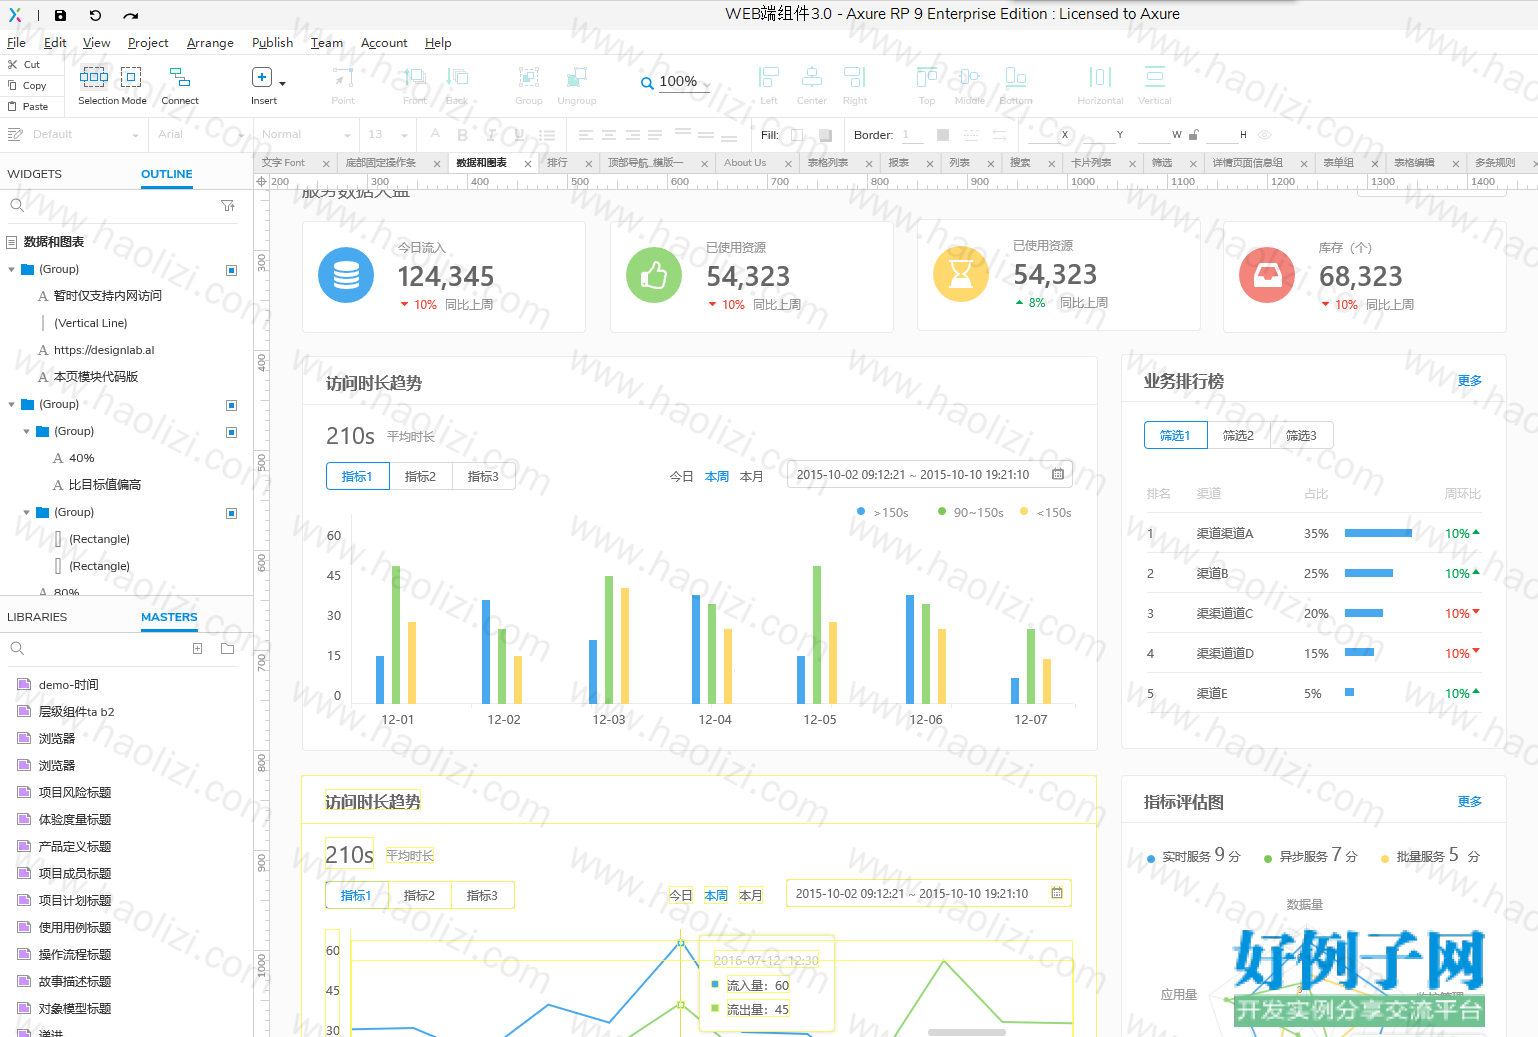Redo the last undone action
1538x1037 pixels.
pos(131,15)
